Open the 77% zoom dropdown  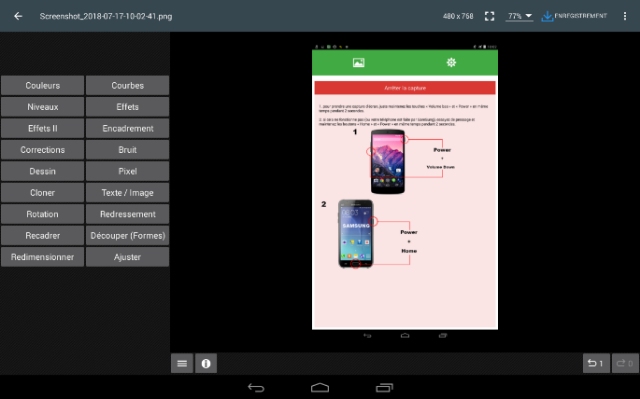tap(519, 16)
